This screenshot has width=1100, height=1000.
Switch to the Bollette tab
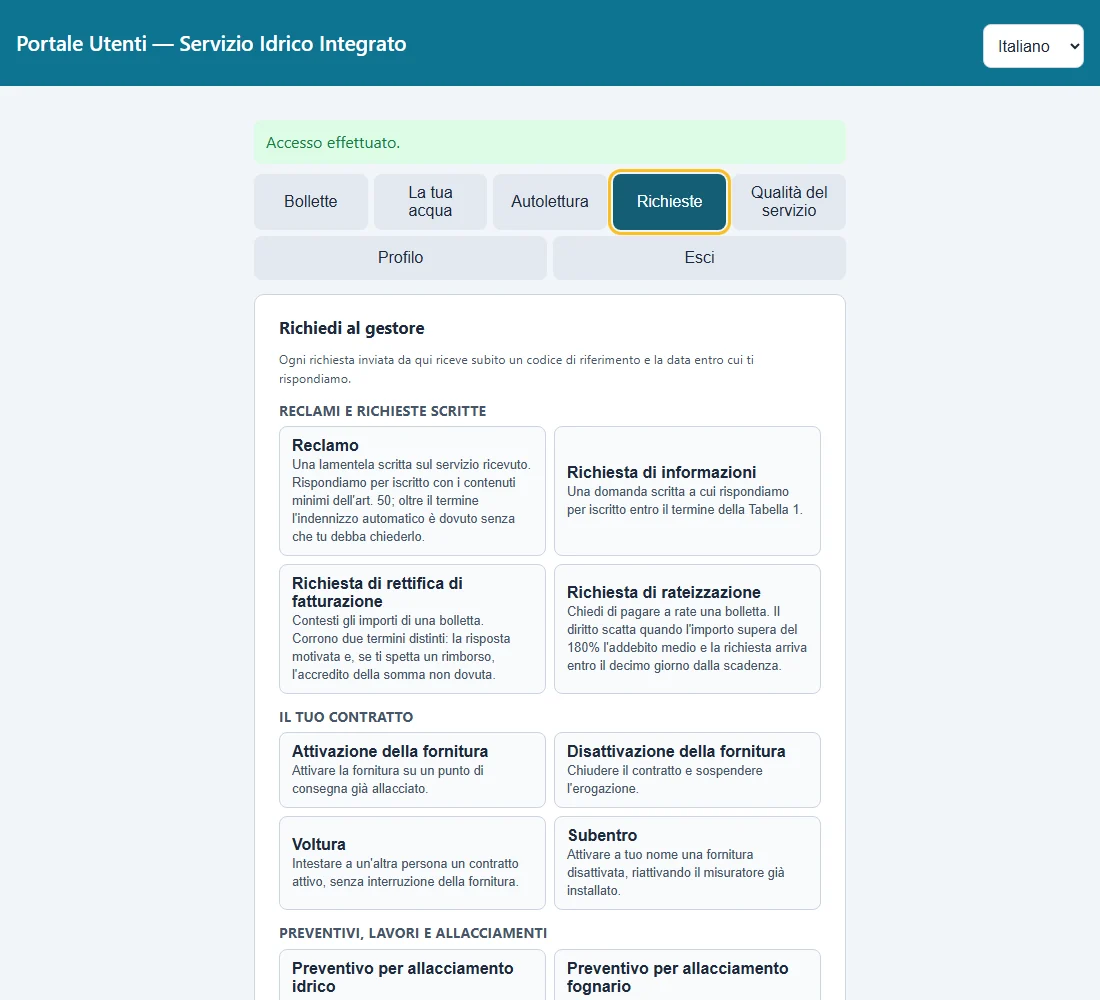pyautogui.click(x=311, y=201)
